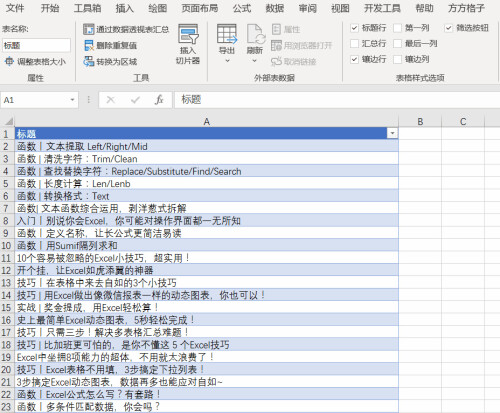Enable the First Column (第一列) checkbox
500x413 pixels.
pyautogui.click(x=397, y=28)
